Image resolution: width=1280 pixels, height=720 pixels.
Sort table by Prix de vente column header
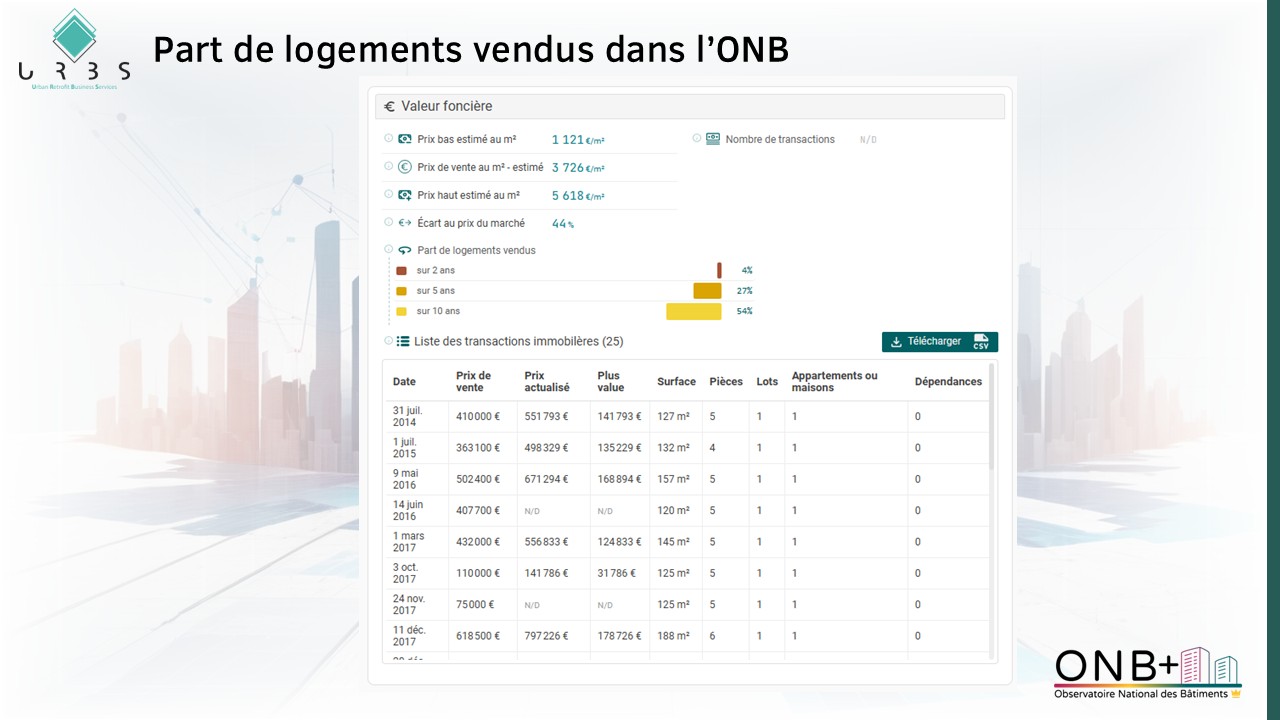point(473,381)
